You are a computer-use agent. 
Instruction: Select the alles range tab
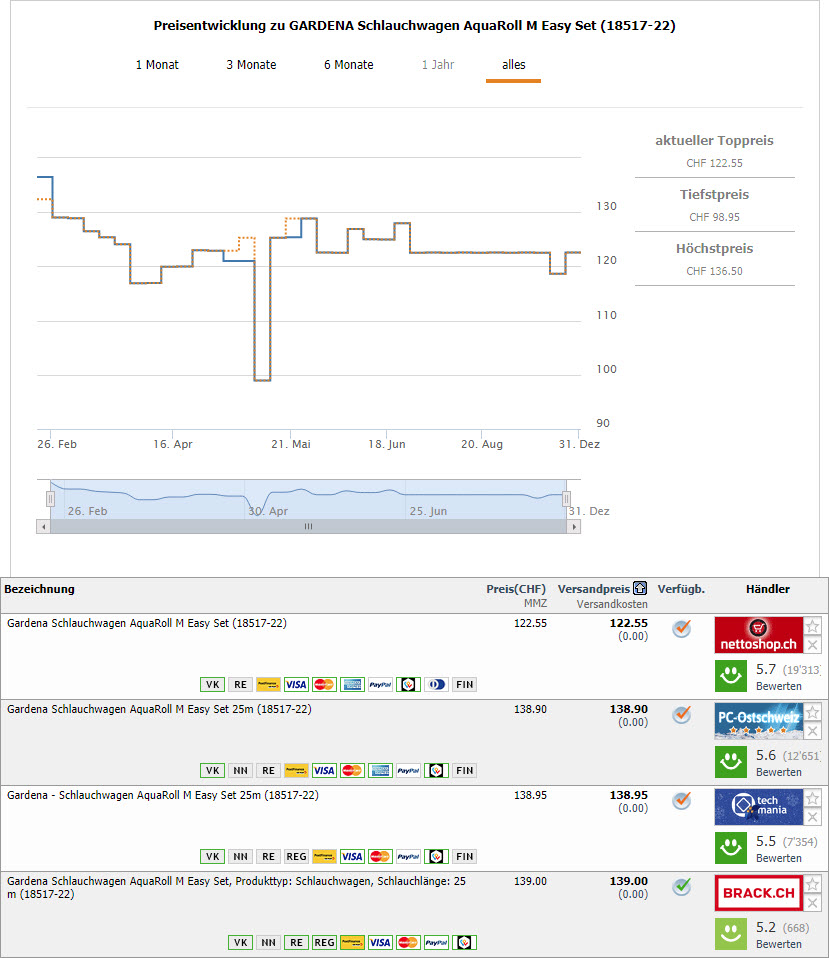coord(514,65)
